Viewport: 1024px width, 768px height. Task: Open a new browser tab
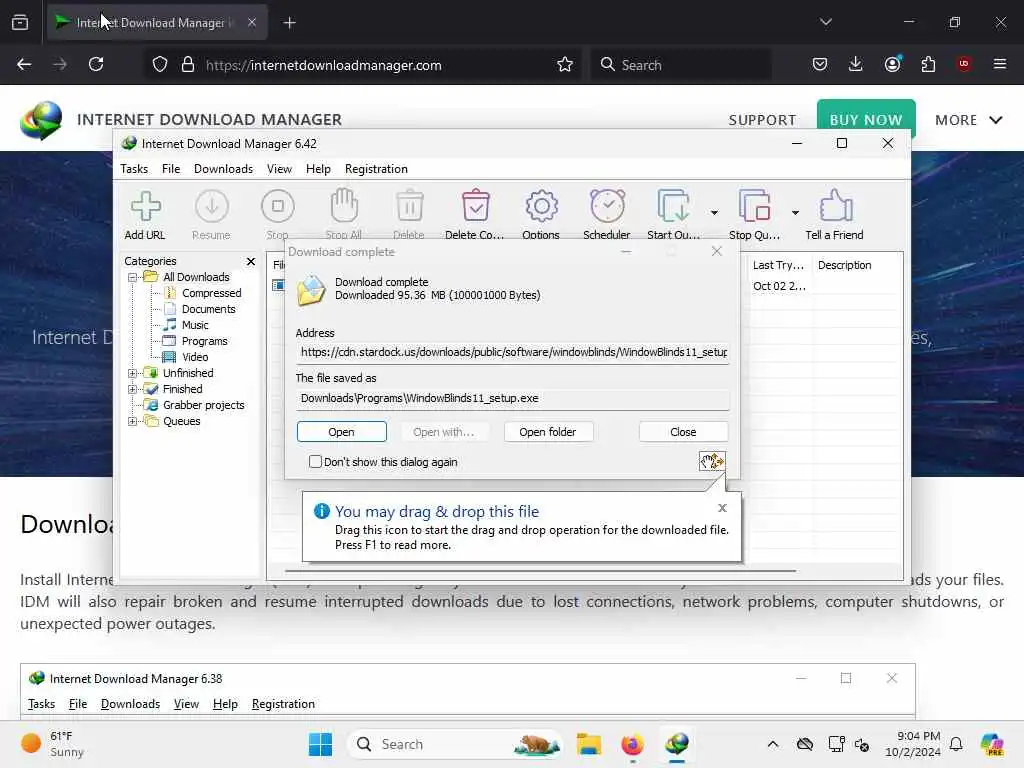click(x=289, y=23)
